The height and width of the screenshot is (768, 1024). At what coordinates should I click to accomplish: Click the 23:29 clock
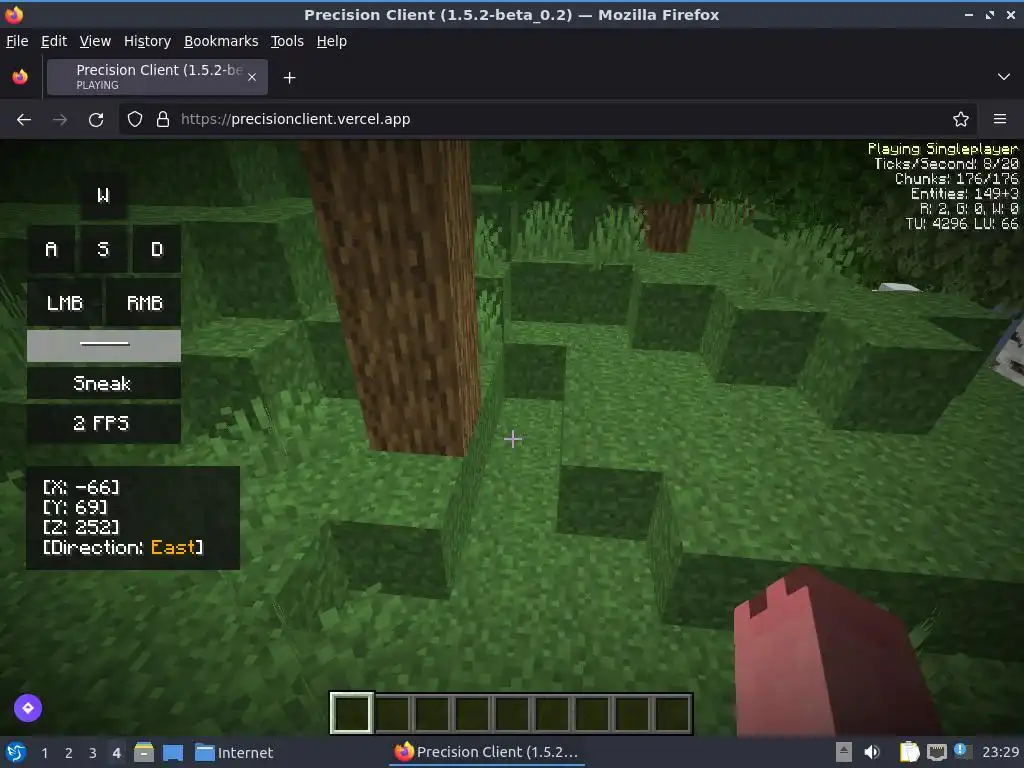point(1000,752)
